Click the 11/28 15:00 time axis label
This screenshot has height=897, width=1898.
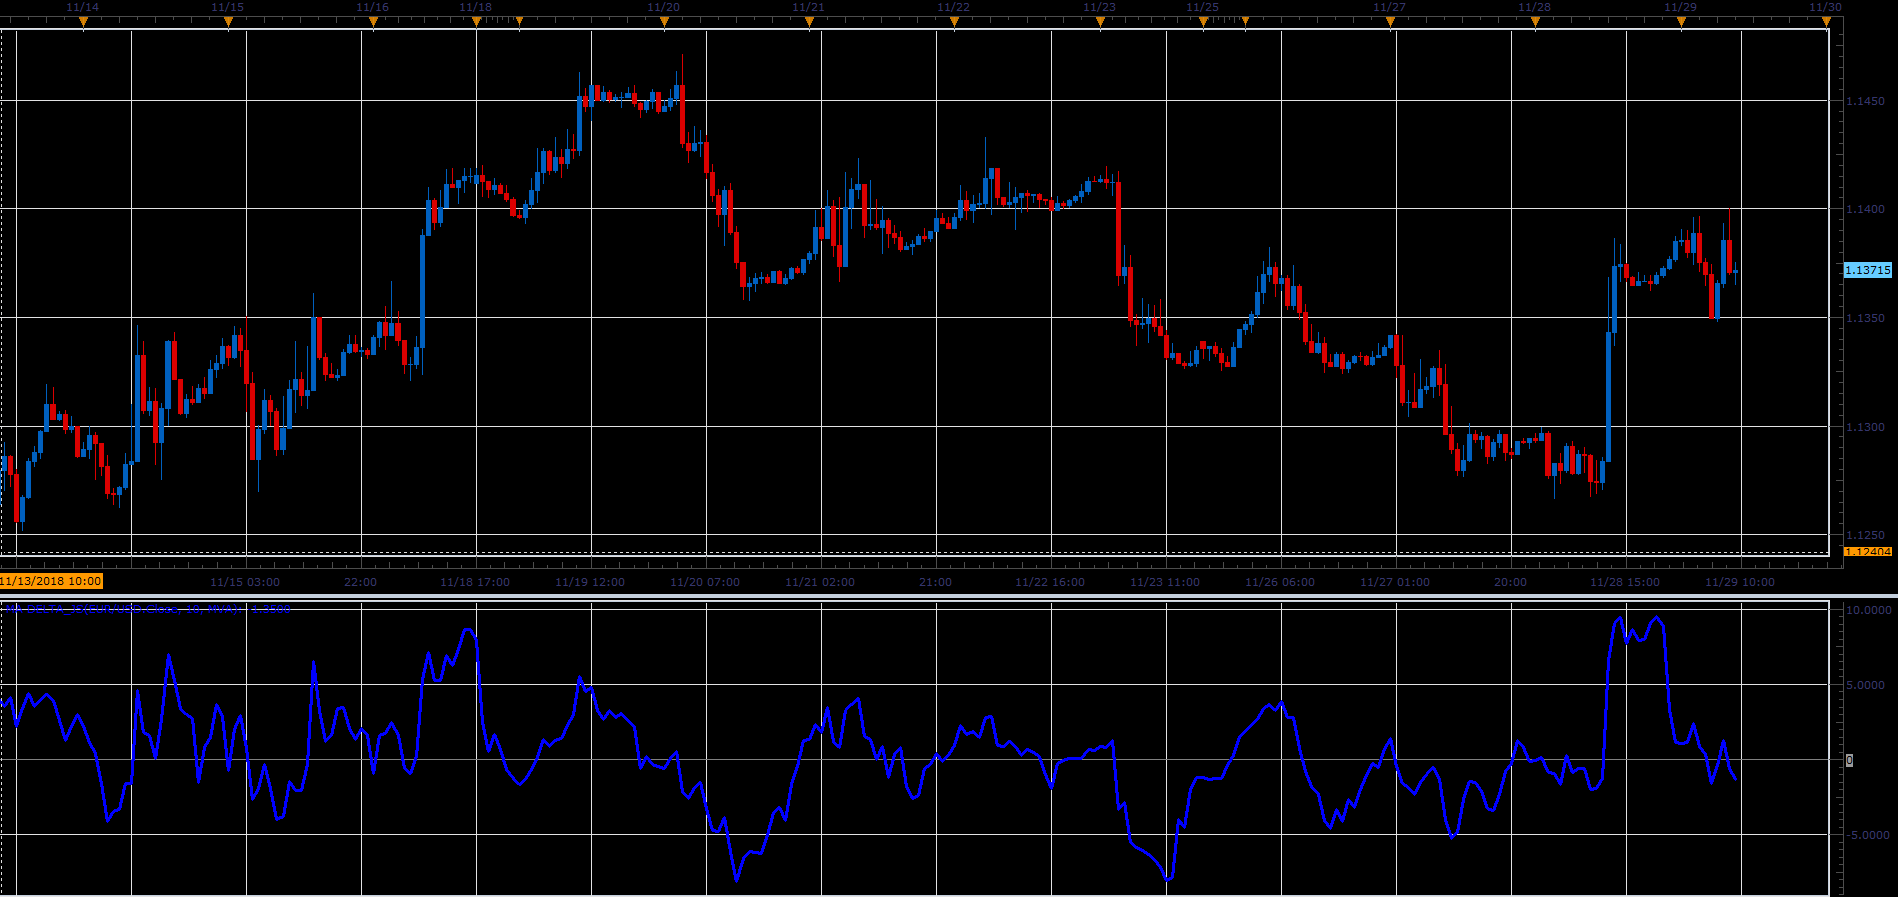(x=1625, y=582)
